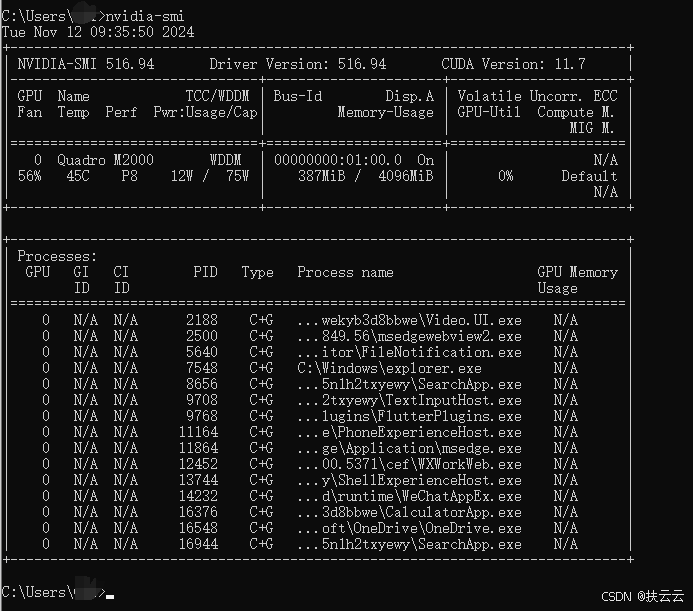Click the CalculatorApp.exe process name

pos(409,512)
